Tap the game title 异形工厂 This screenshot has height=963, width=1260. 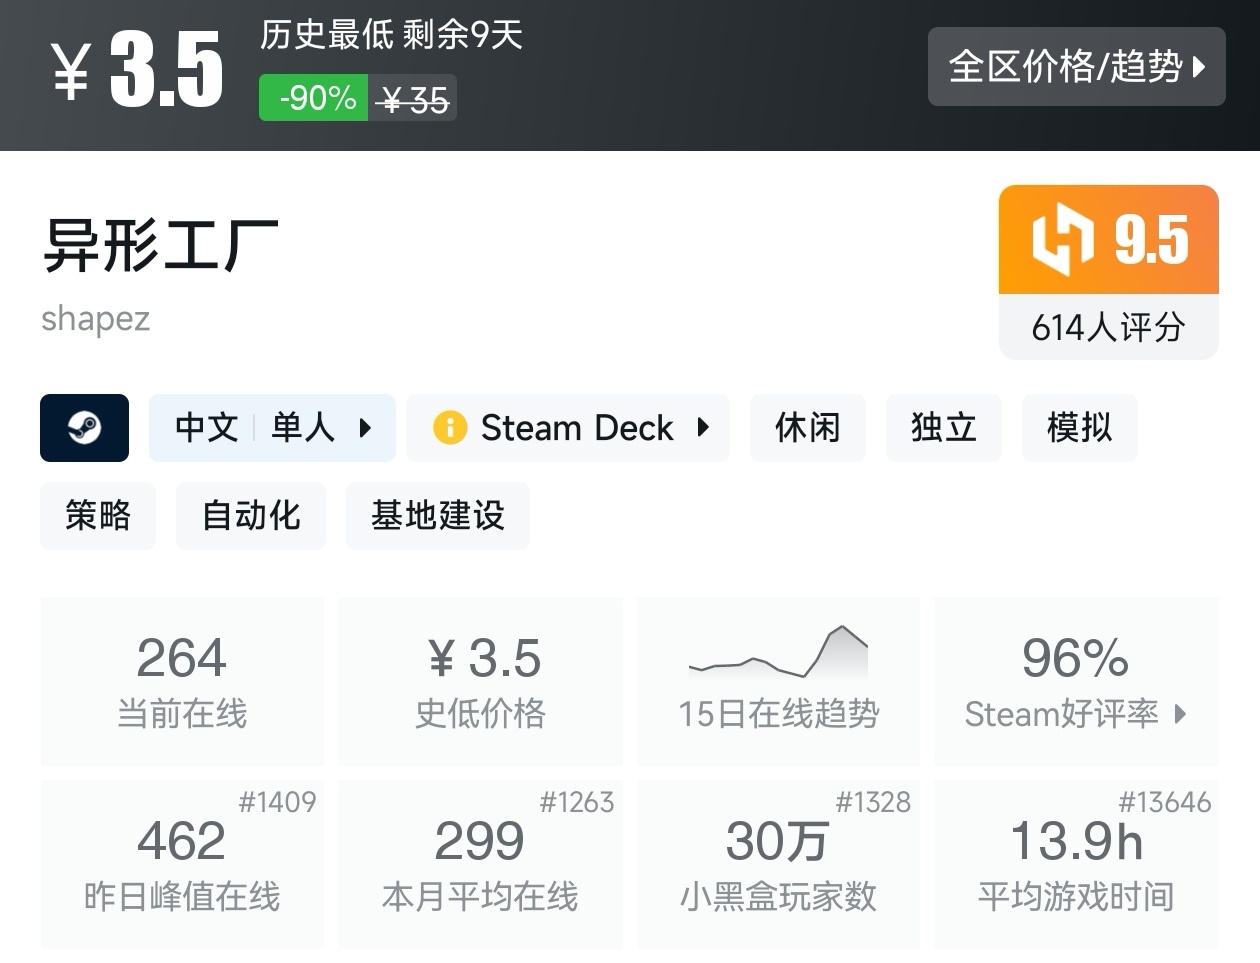pyautogui.click(x=160, y=245)
